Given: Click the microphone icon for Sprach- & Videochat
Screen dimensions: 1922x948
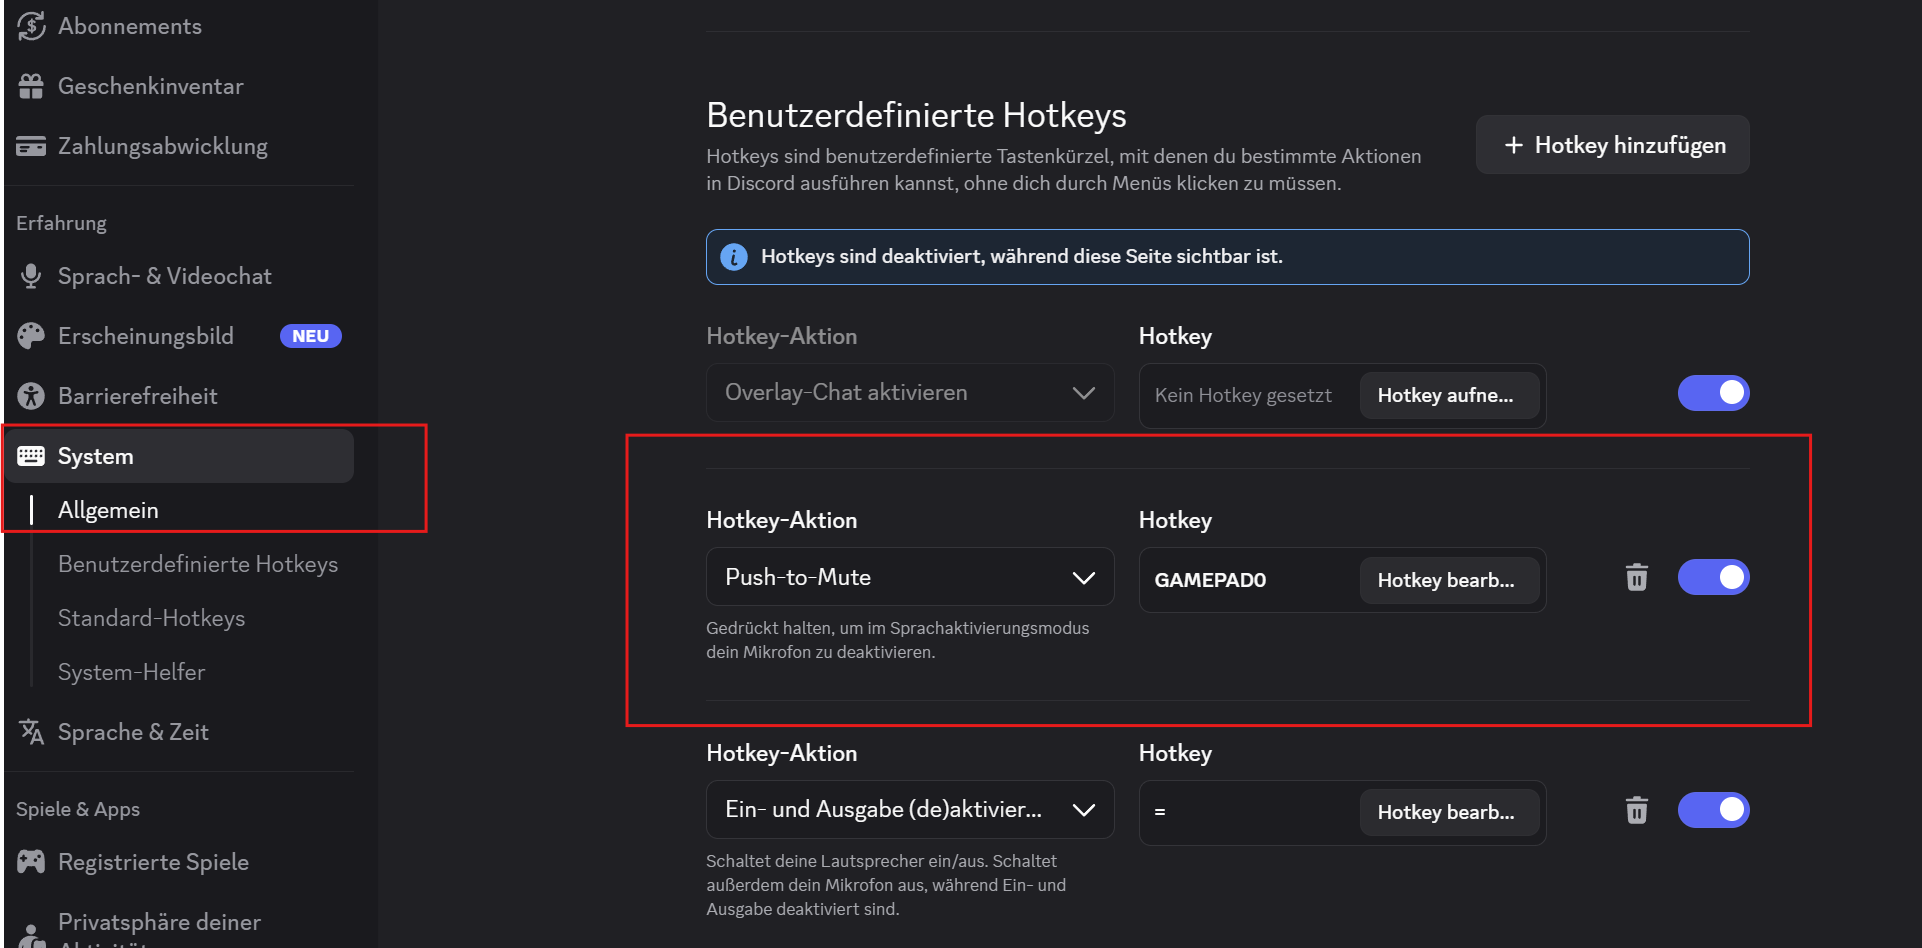Looking at the screenshot, I should click(31, 276).
